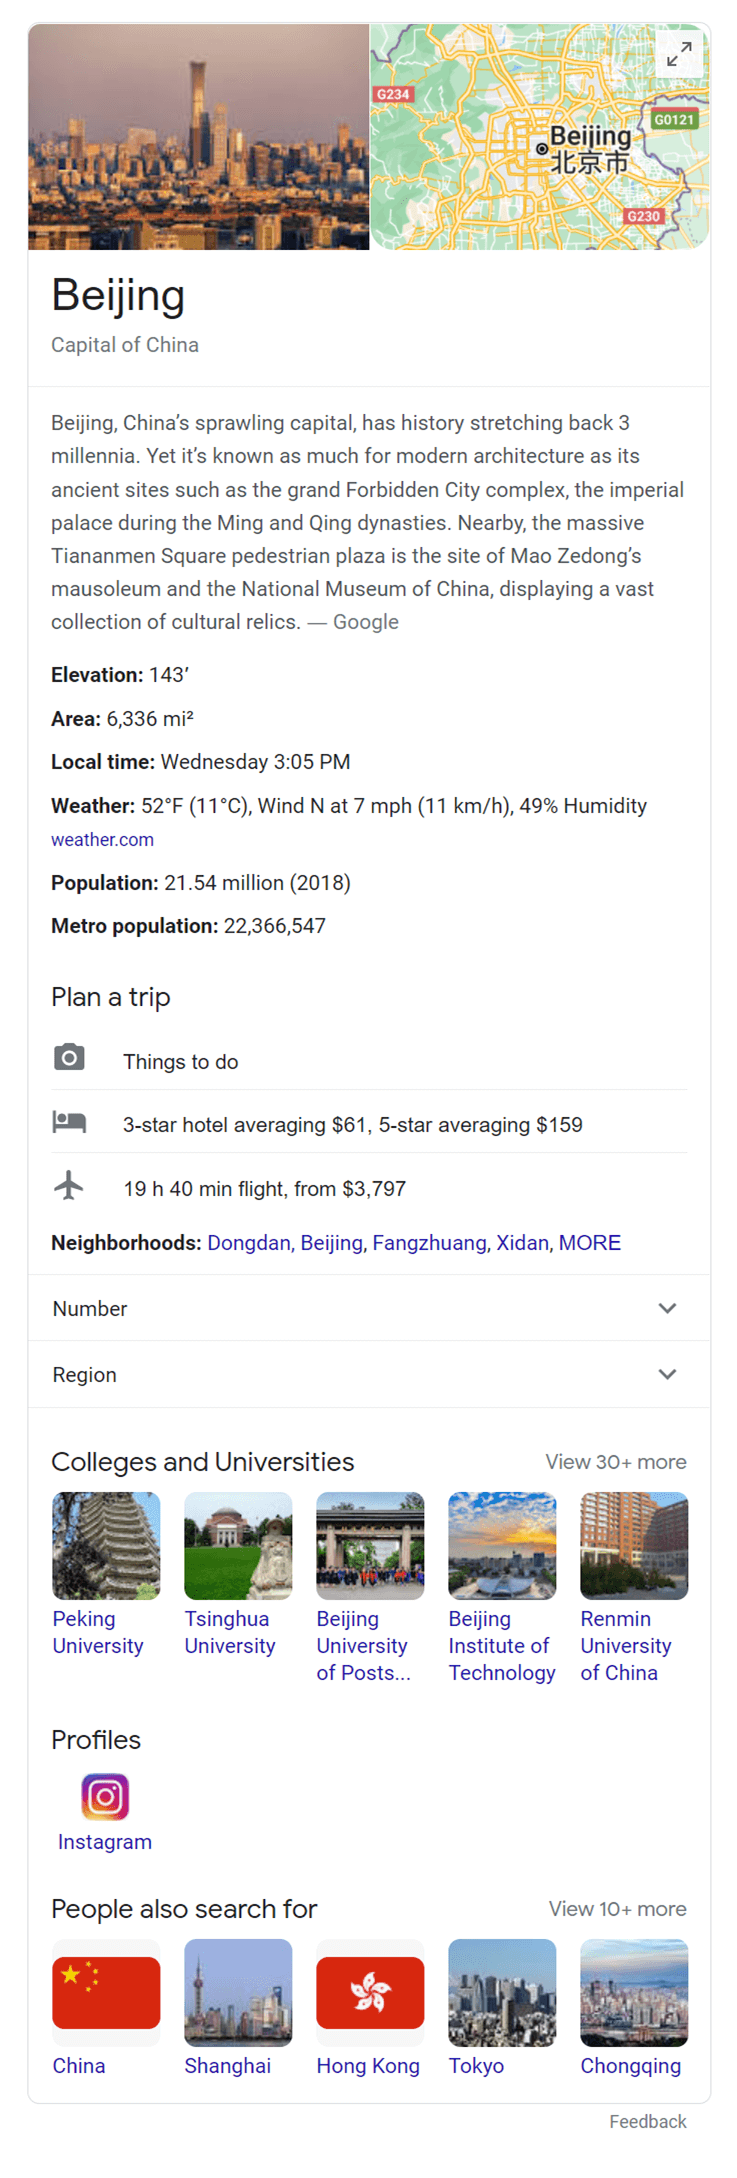737x2178 pixels.
Task: Open the 19 h 40 min flight entry
Action: (x=264, y=1188)
